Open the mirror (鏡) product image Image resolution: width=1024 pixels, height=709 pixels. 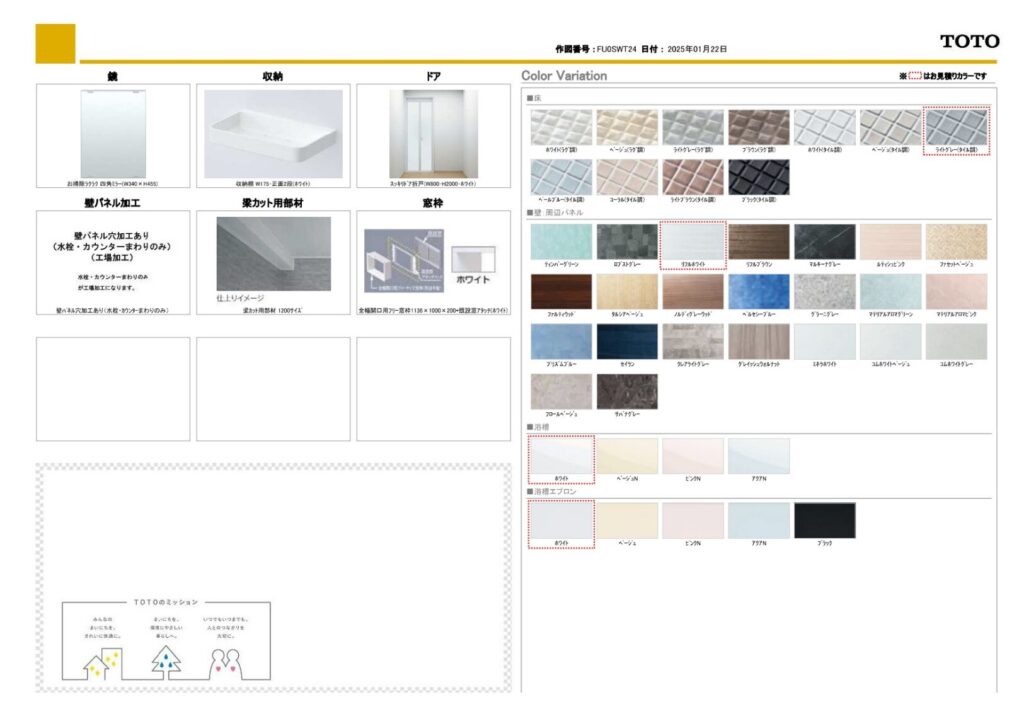tap(113, 133)
